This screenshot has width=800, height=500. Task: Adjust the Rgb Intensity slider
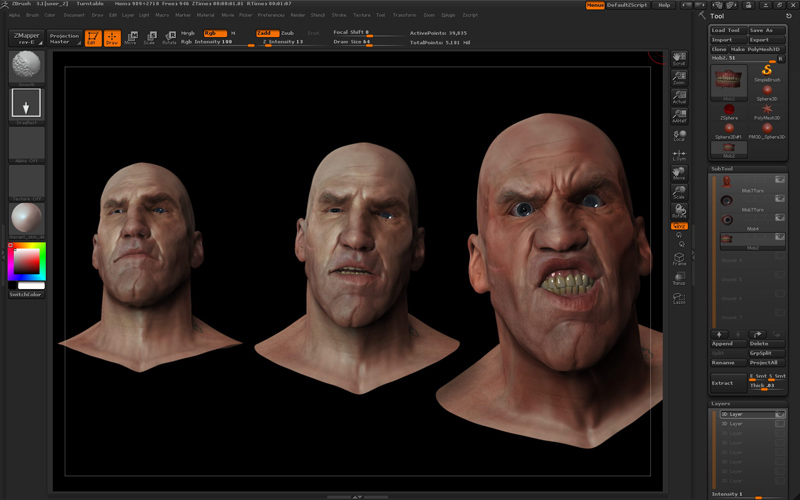[217, 42]
